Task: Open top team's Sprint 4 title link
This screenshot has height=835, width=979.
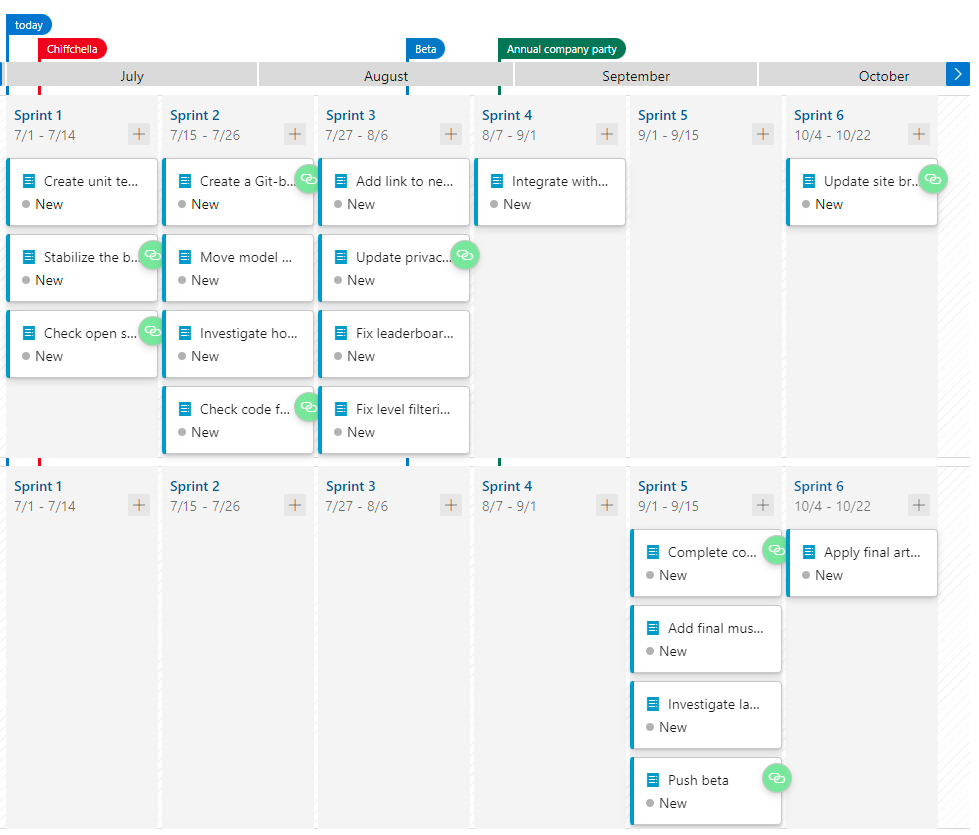Action: 506,115
